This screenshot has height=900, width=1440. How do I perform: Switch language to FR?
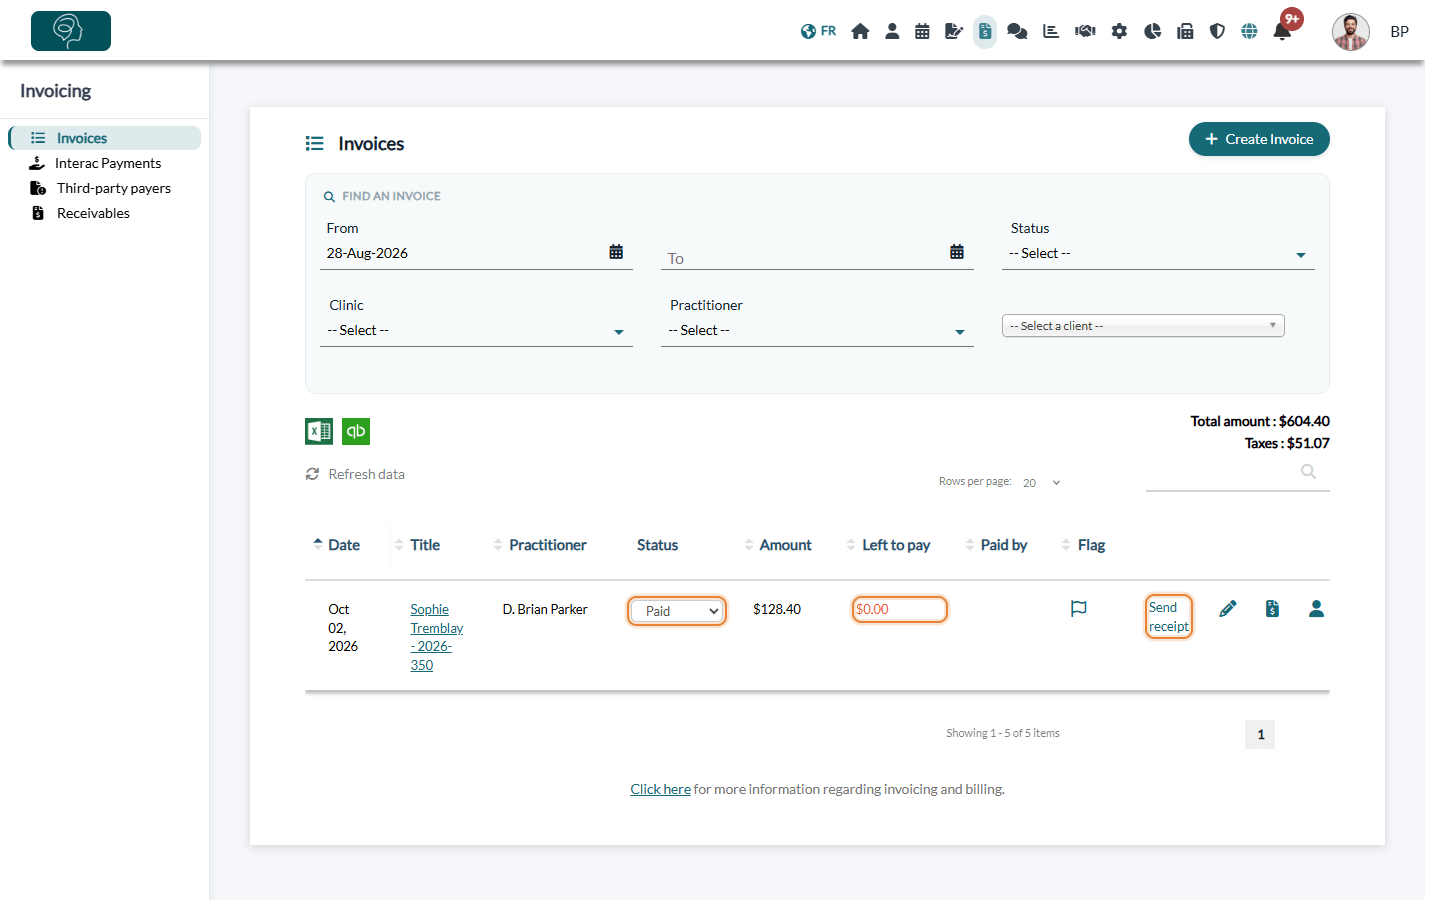pos(818,31)
